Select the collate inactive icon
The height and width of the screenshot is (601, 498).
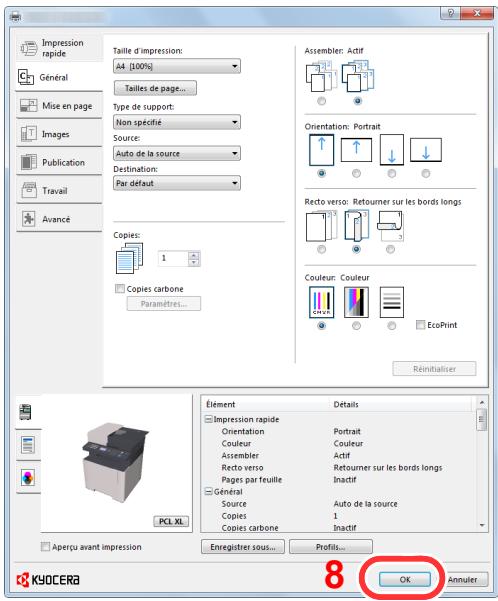(321, 77)
